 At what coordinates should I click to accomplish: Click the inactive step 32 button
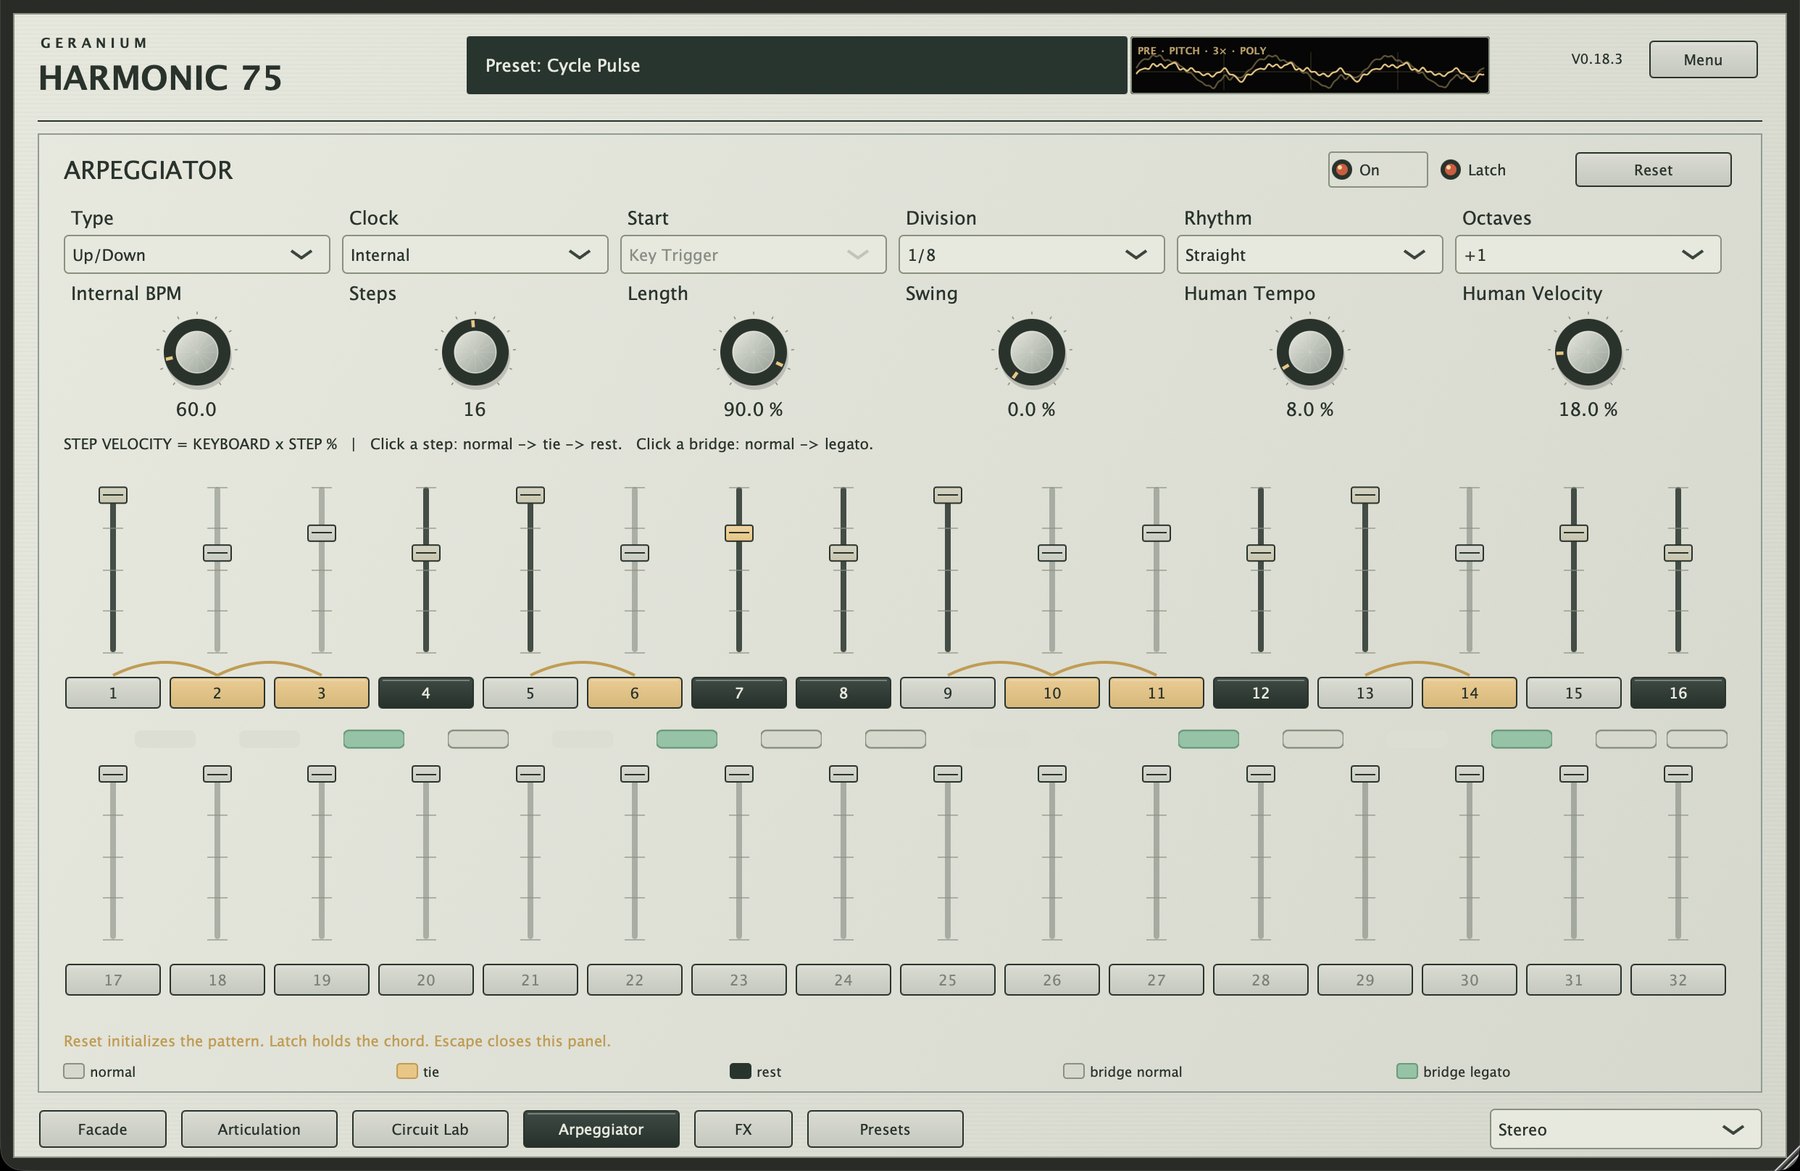tap(1678, 980)
